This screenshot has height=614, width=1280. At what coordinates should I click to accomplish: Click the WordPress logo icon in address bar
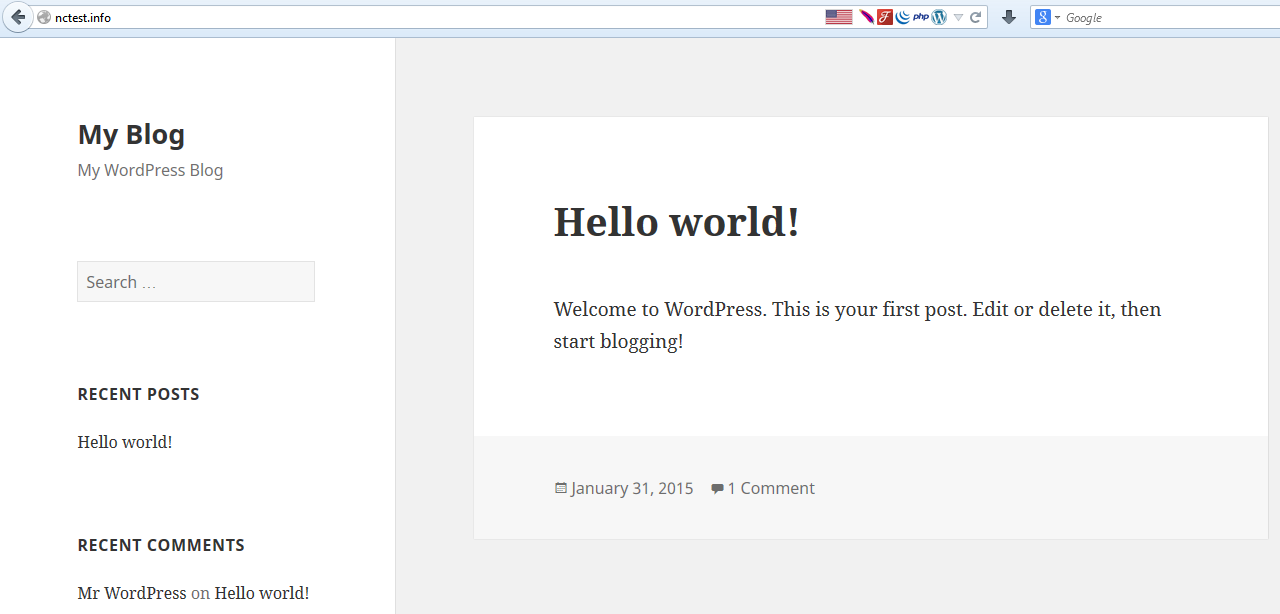[x=938, y=17]
